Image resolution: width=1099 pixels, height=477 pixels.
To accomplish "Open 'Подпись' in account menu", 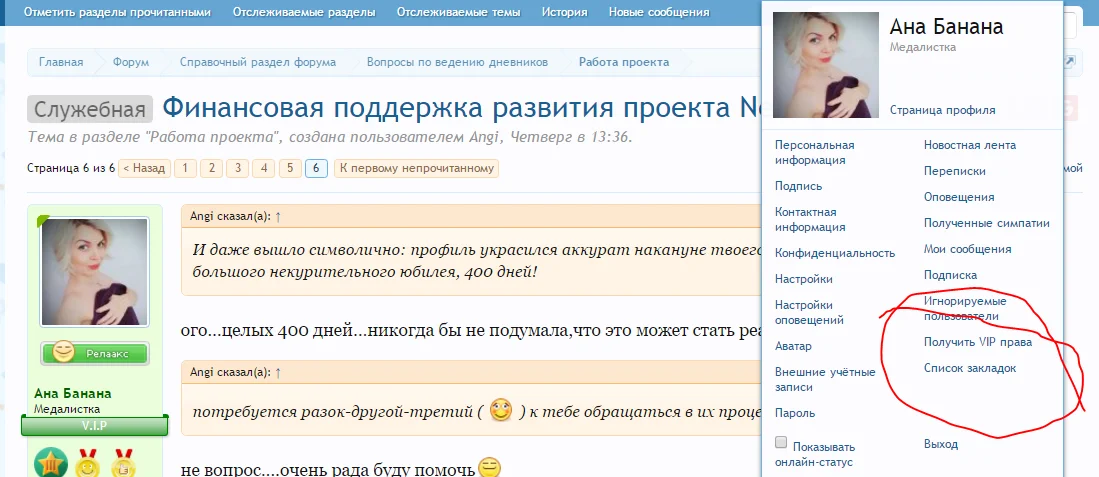I will 798,186.
